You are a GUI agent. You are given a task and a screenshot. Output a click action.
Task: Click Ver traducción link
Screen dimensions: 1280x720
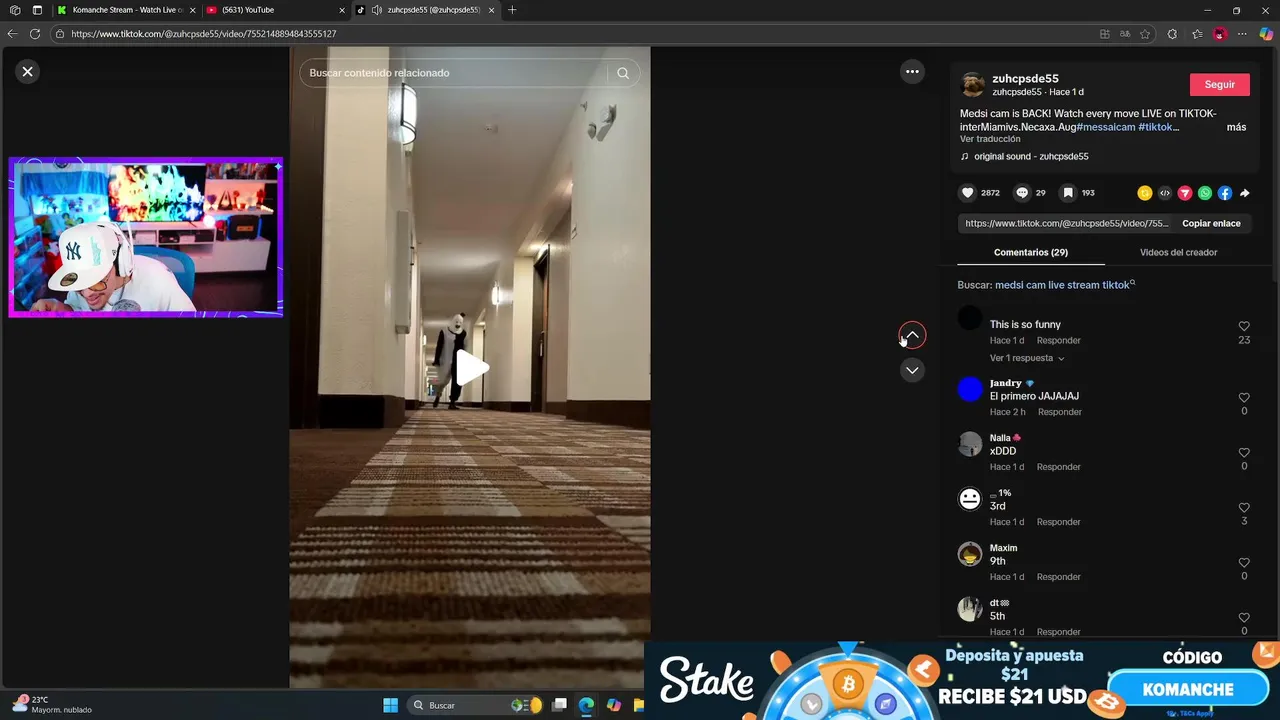pyautogui.click(x=990, y=139)
